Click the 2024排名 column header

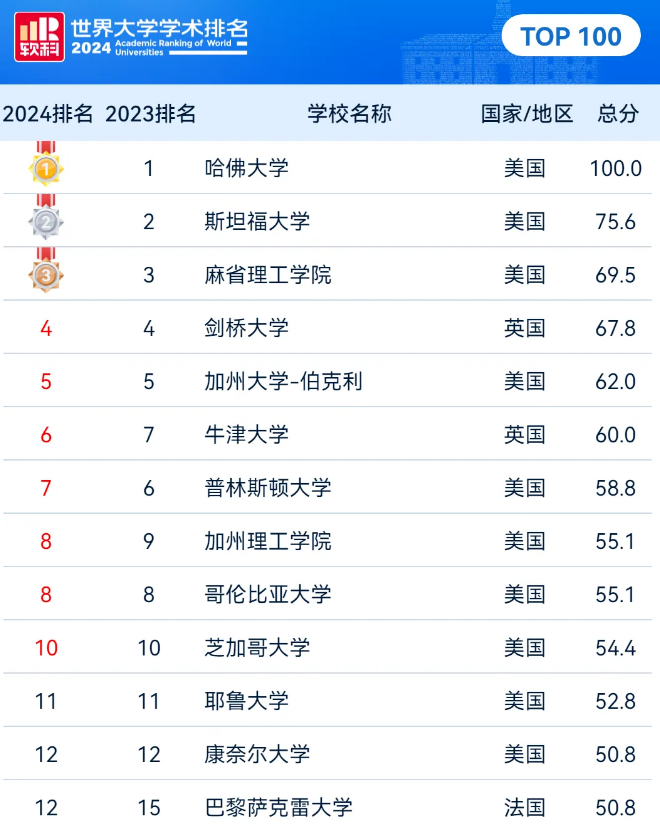[x=48, y=114]
